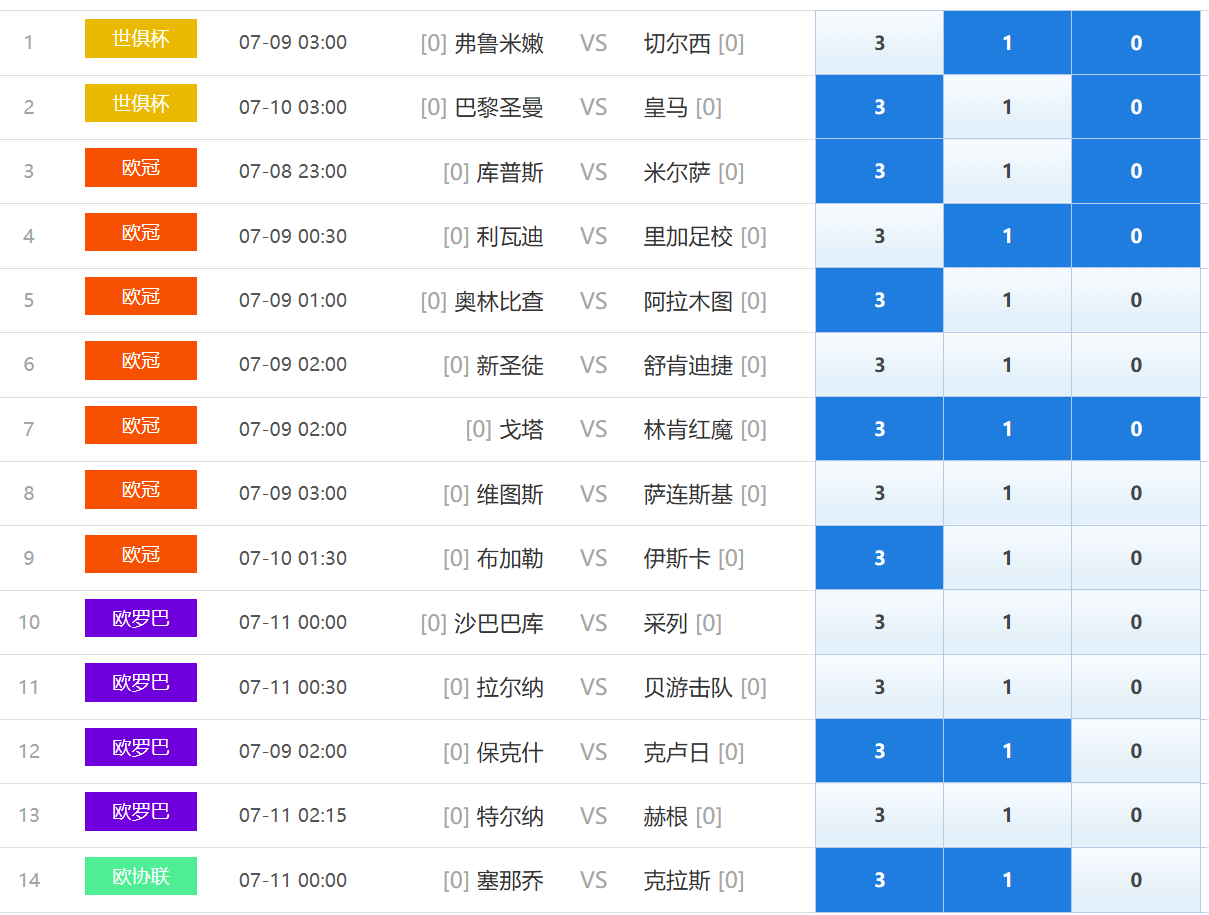Open home team 奥林比查
The width and height of the screenshot is (1209, 915).
tap(499, 300)
